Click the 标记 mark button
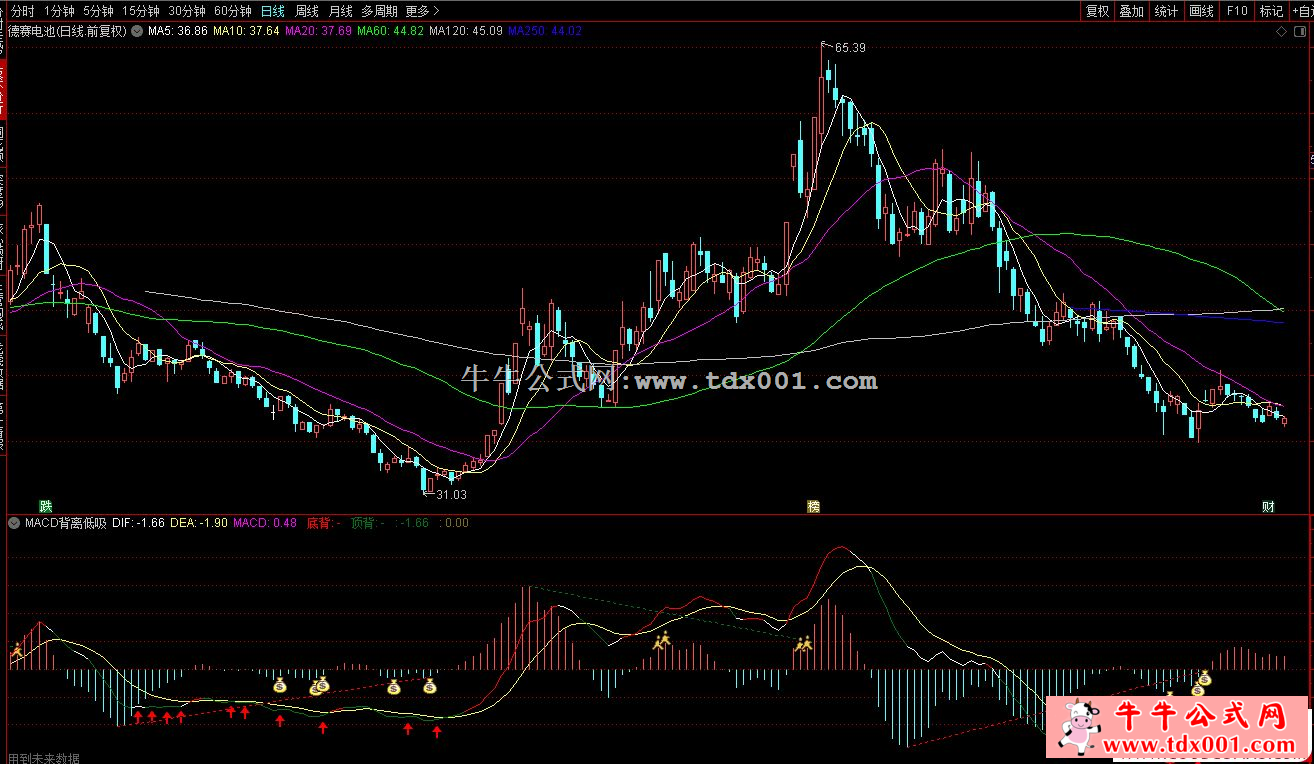The width and height of the screenshot is (1314, 764). point(1271,11)
